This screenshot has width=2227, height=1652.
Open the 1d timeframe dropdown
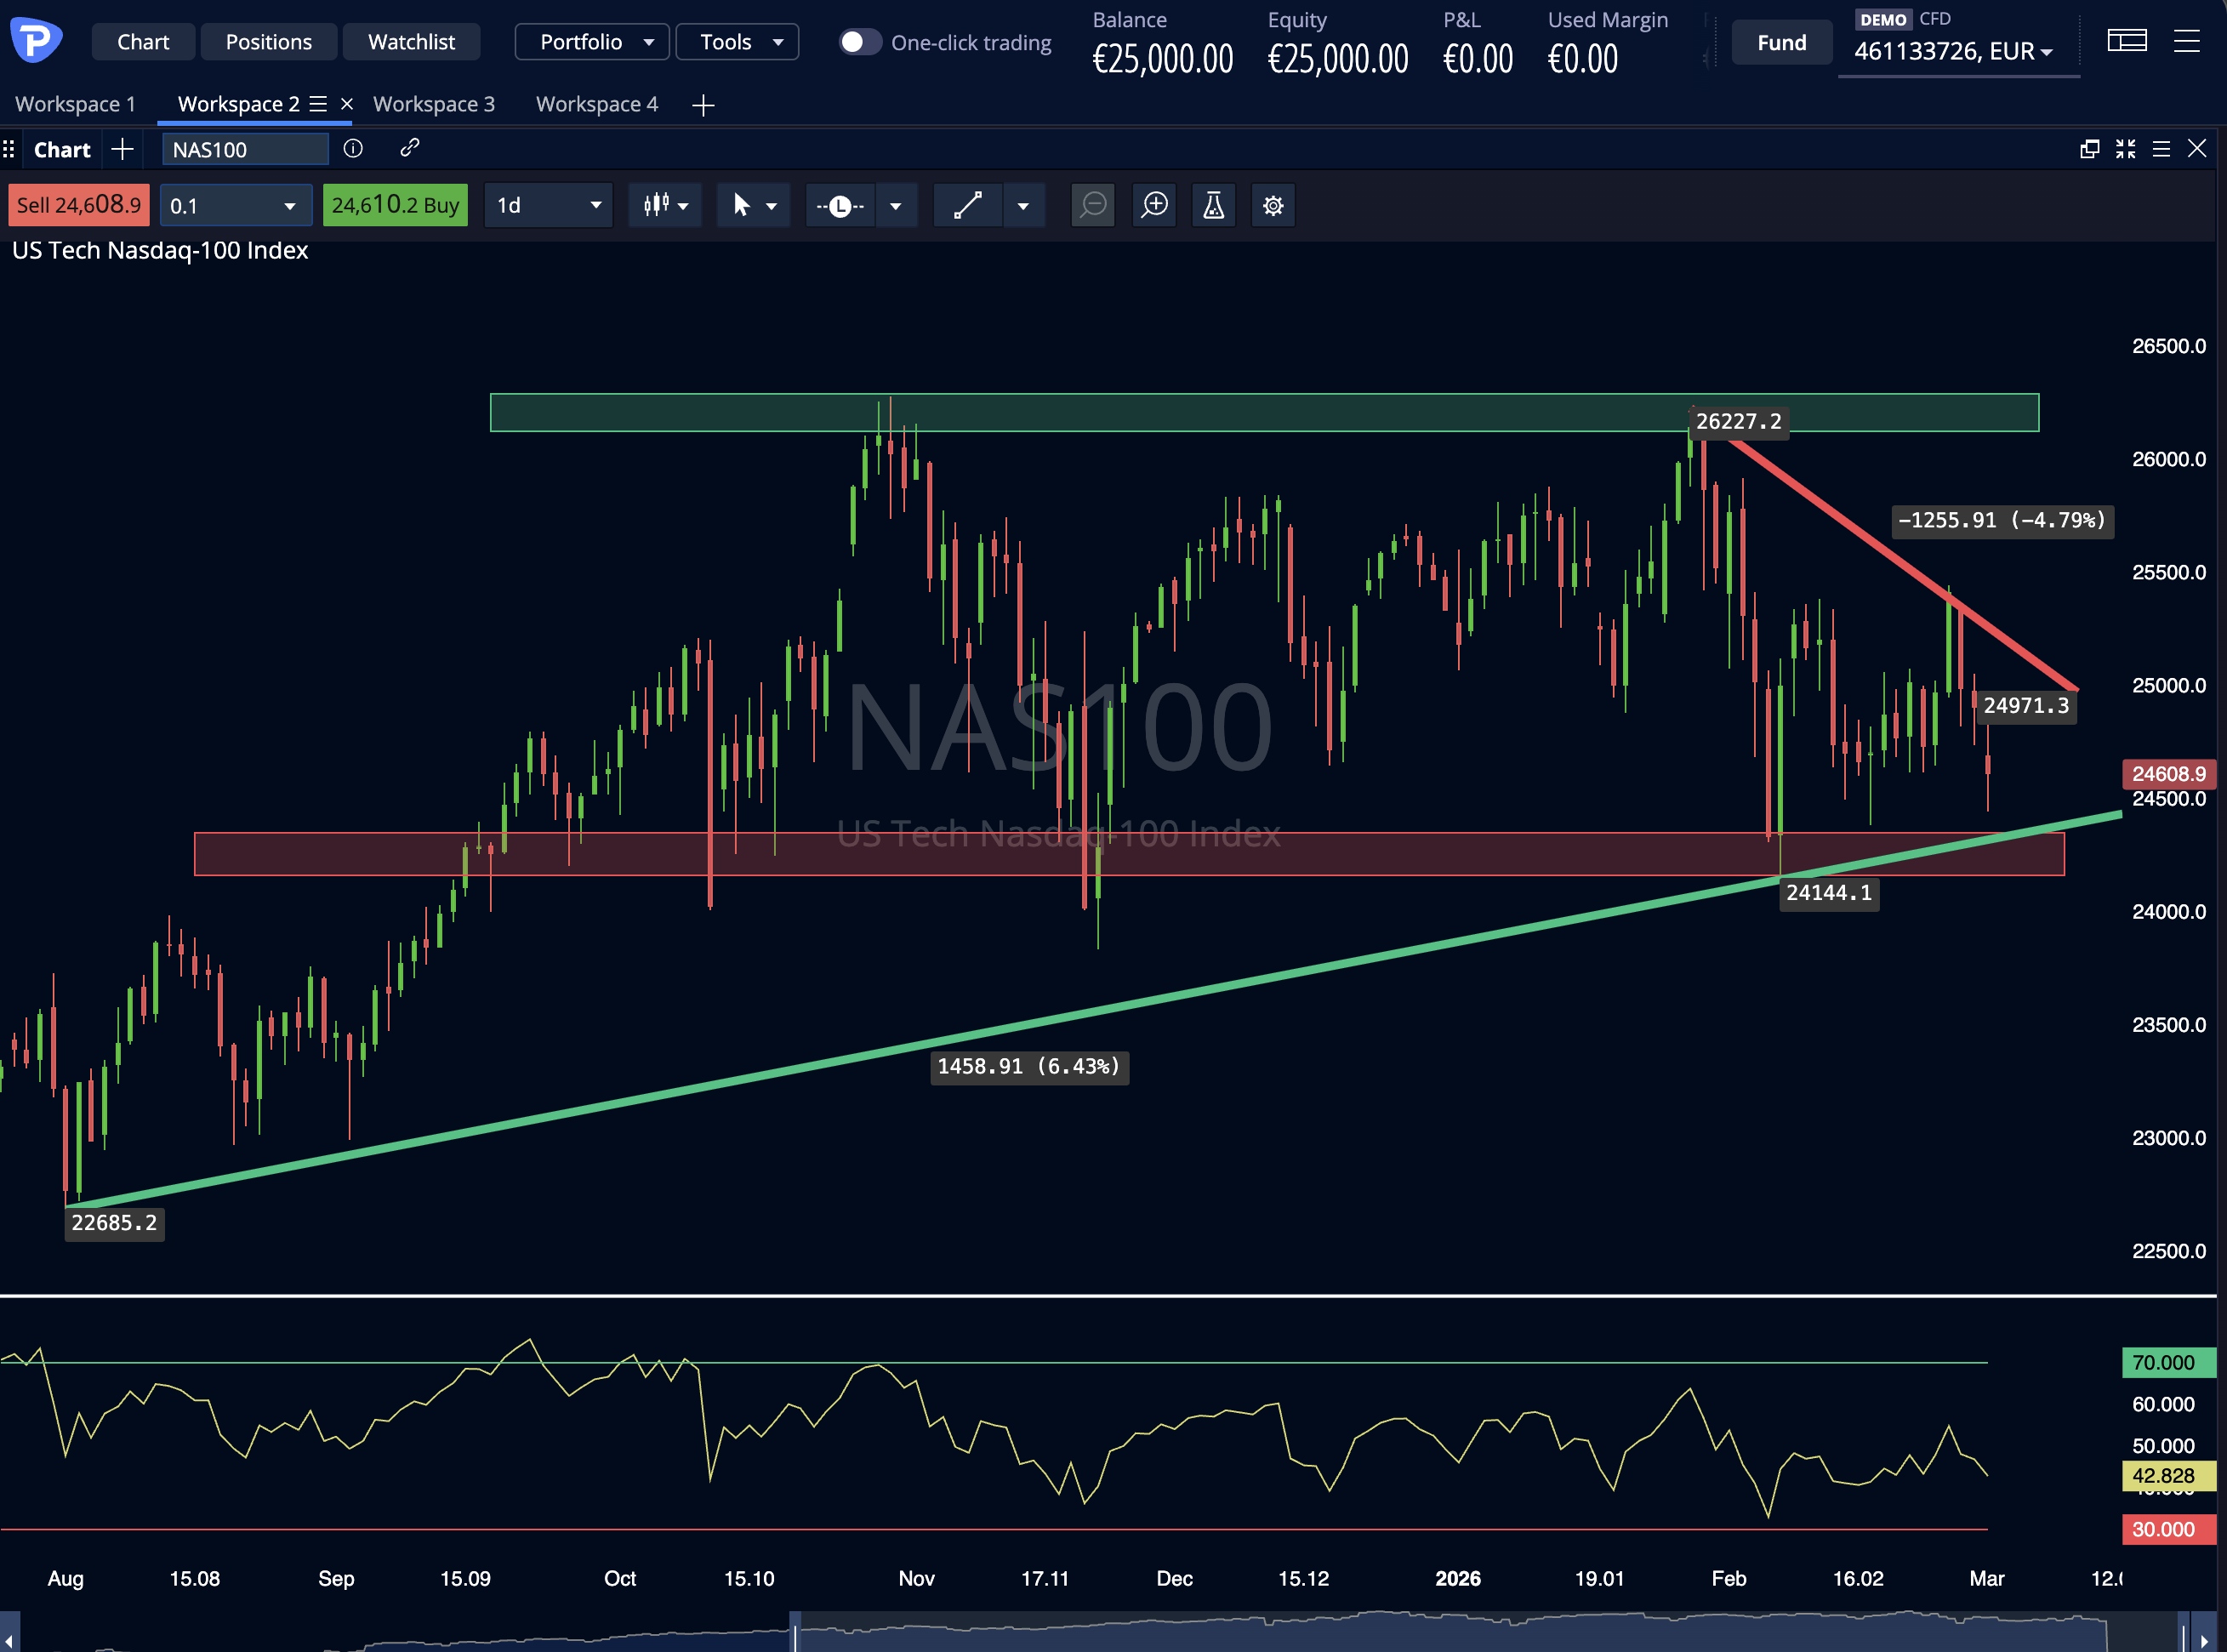tap(548, 205)
